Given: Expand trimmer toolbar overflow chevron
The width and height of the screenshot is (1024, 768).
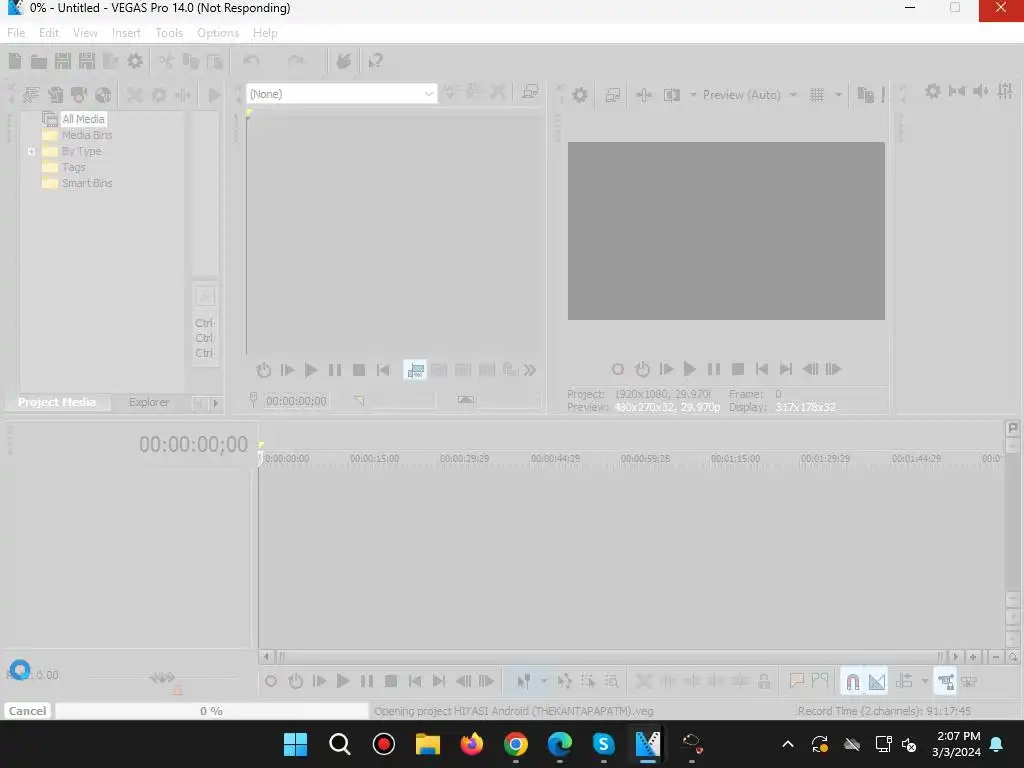Looking at the screenshot, I should tap(530, 370).
